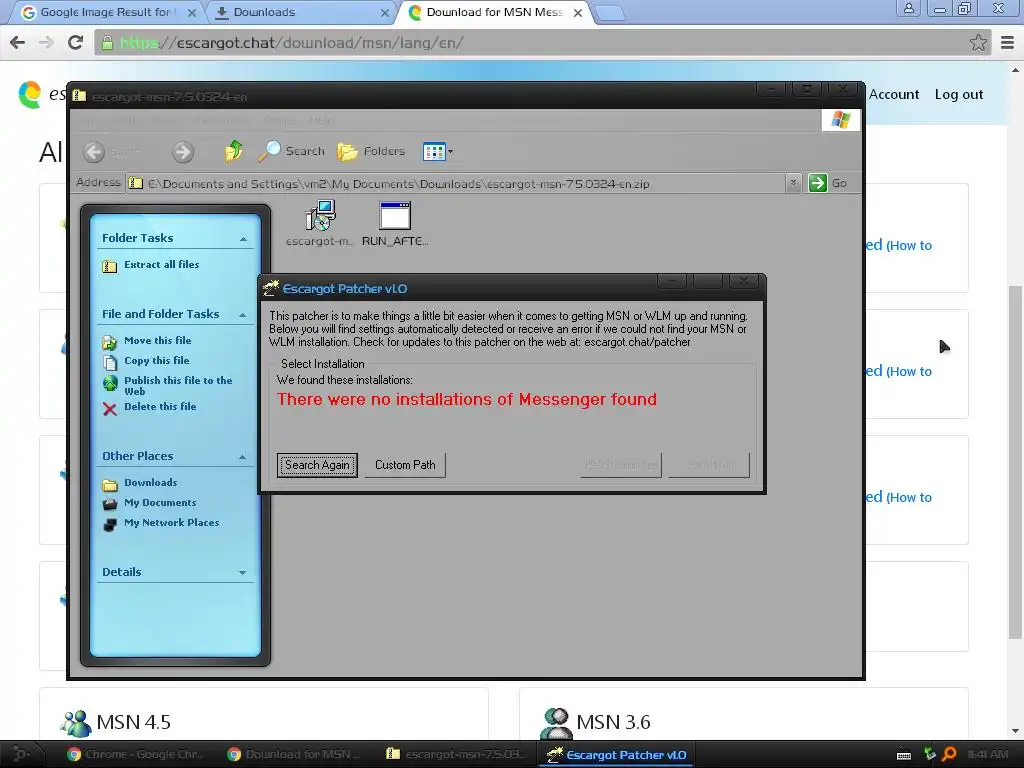Click the Chrome user profile icon
Screen dimensions: 1024x768
pos(908,8)
